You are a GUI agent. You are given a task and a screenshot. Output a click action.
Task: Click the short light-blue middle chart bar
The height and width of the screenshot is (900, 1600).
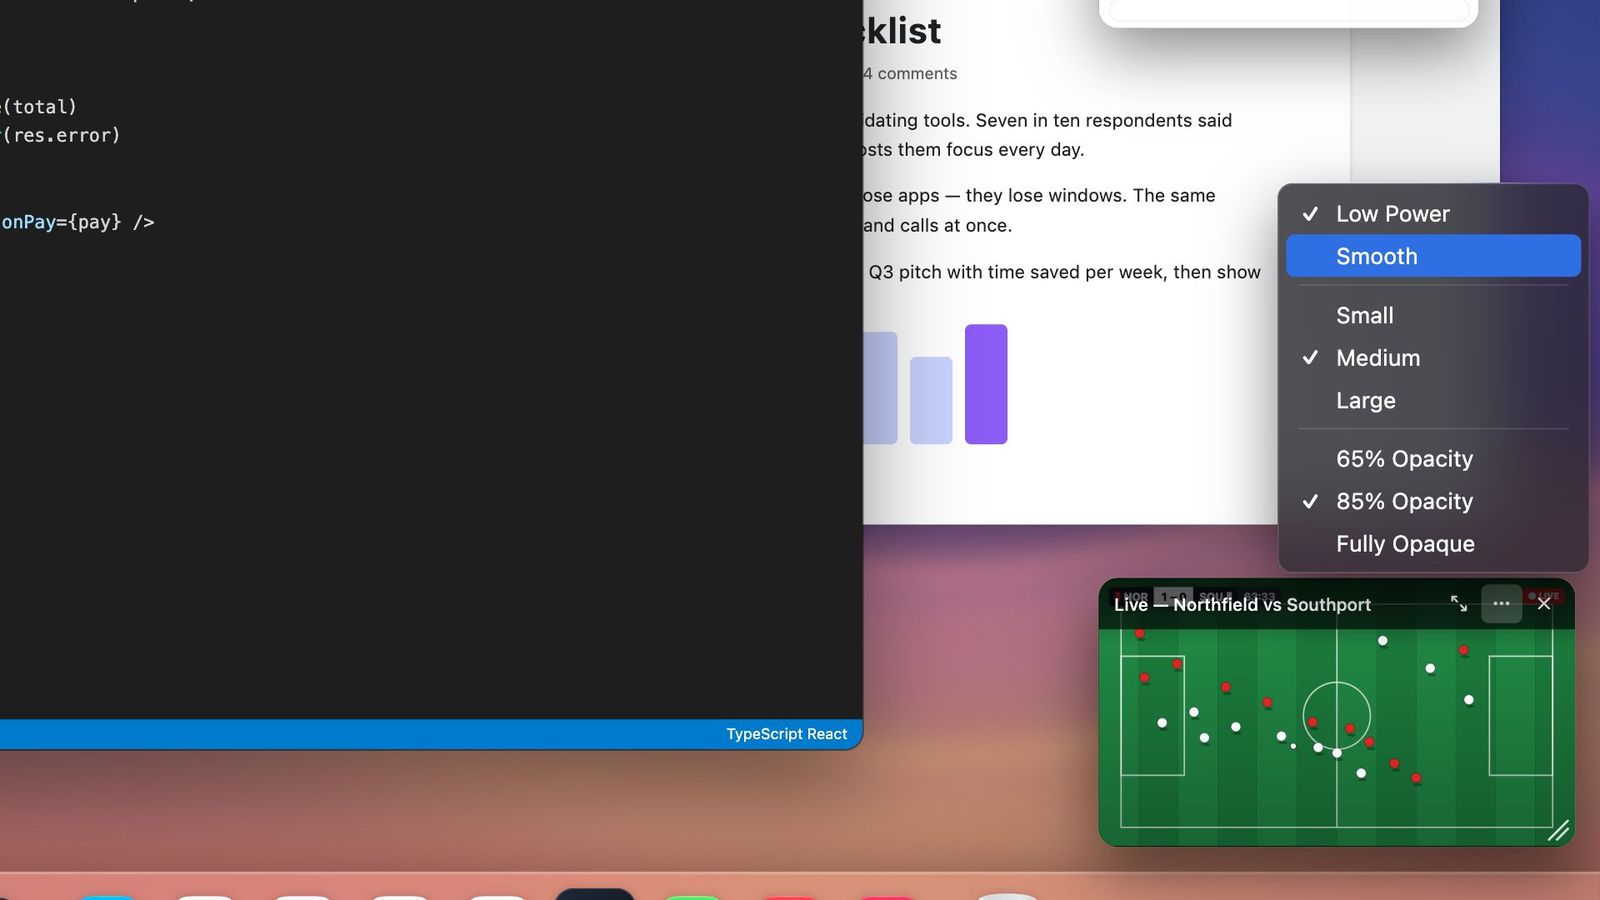pyautogui.click(x=931, y=400)
